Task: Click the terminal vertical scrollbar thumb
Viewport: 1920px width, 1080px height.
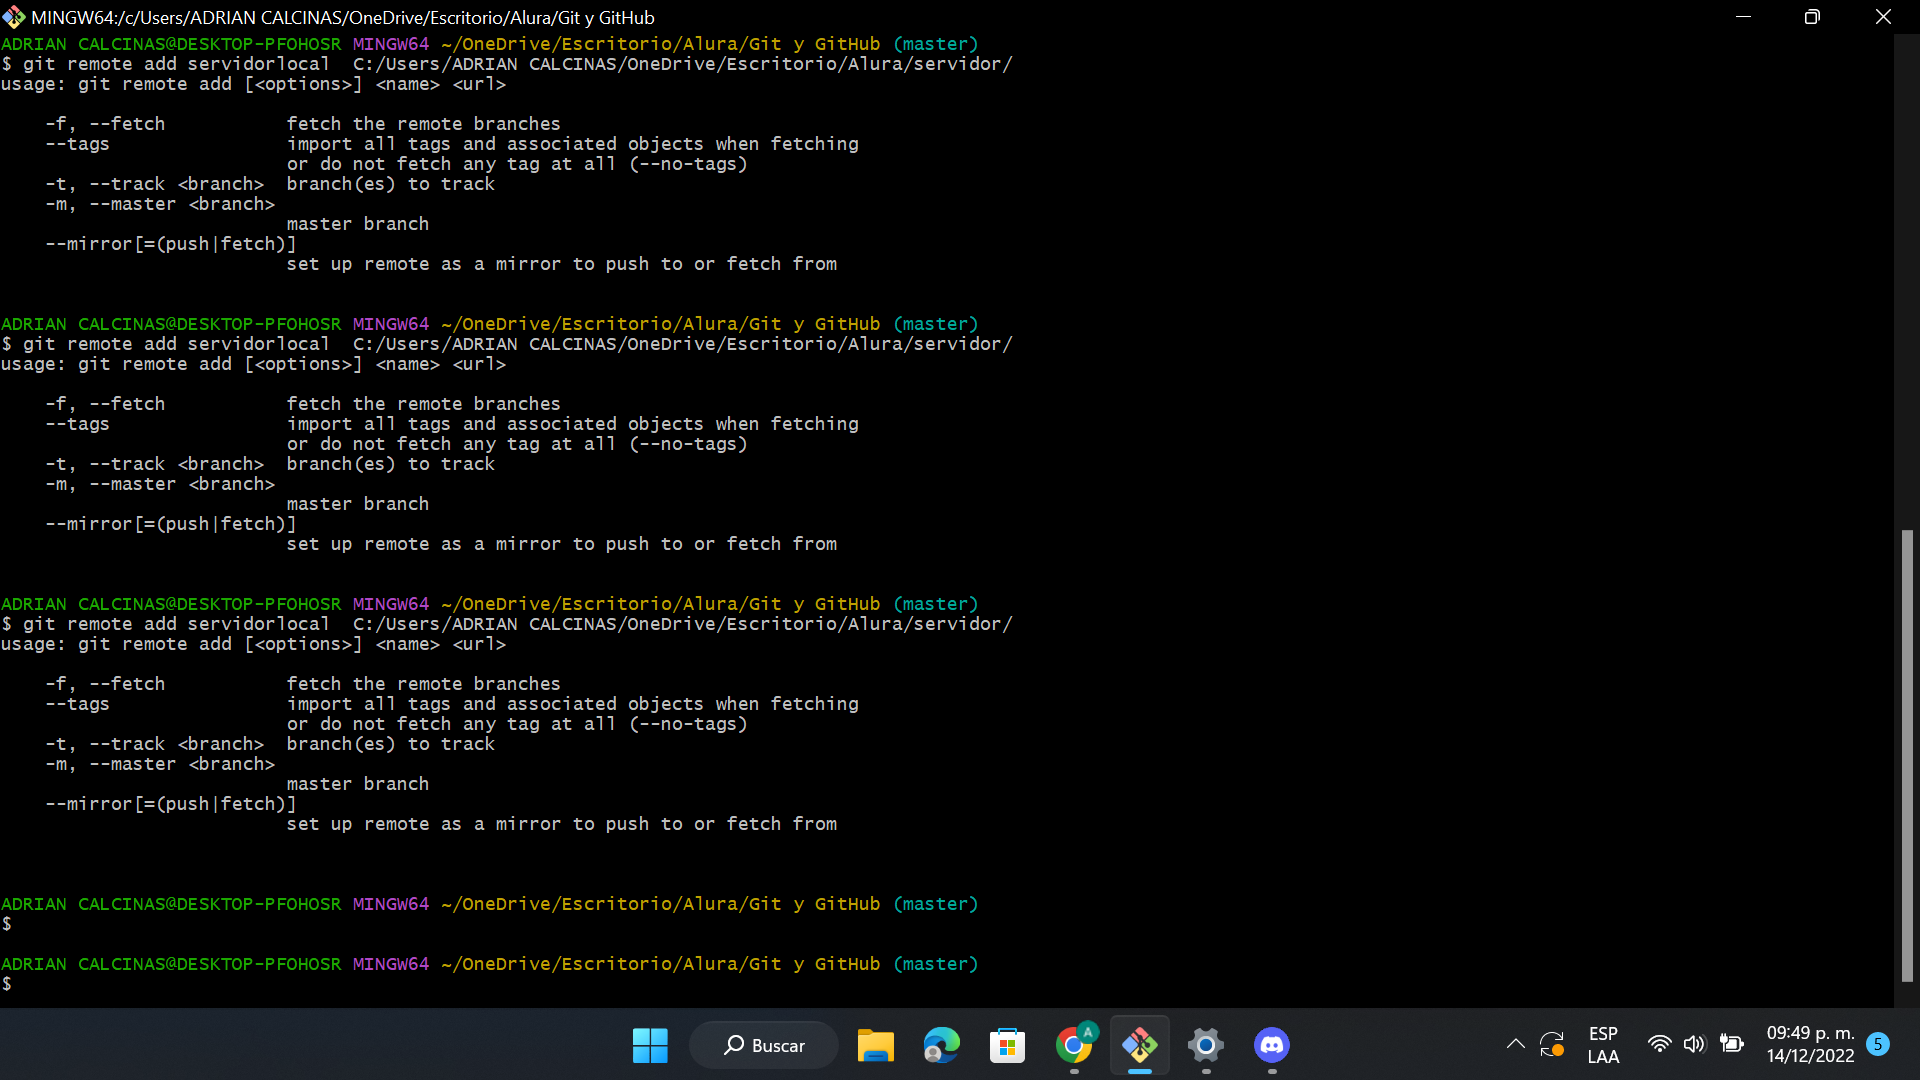Action: click(1907, 756)
